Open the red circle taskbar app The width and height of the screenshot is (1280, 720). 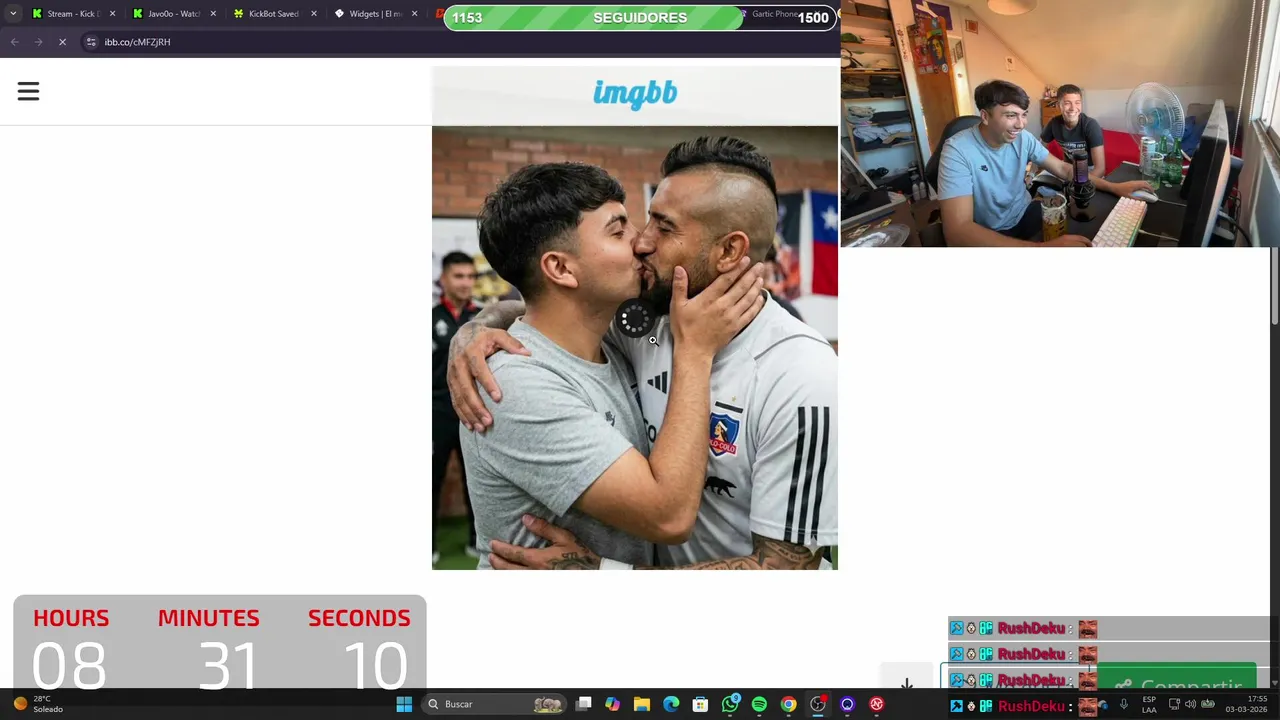click(876, 704)
